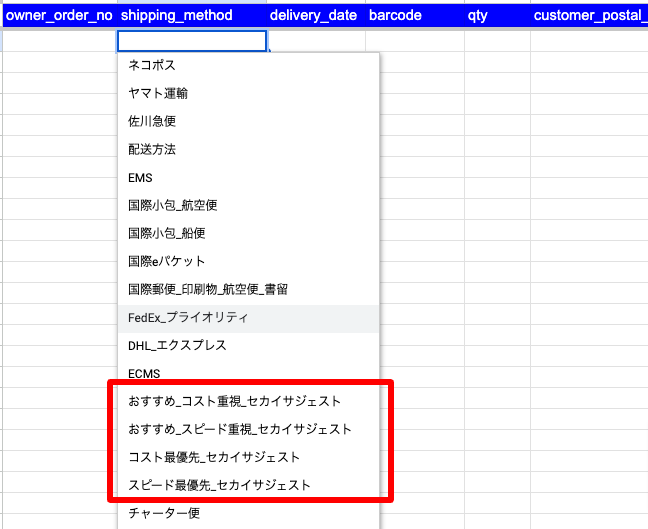The width and height of the screenshot is (648, 529).
Task: Pick the highlighted FedEx_プライオリティ option
Action: [x=188, y=317]
